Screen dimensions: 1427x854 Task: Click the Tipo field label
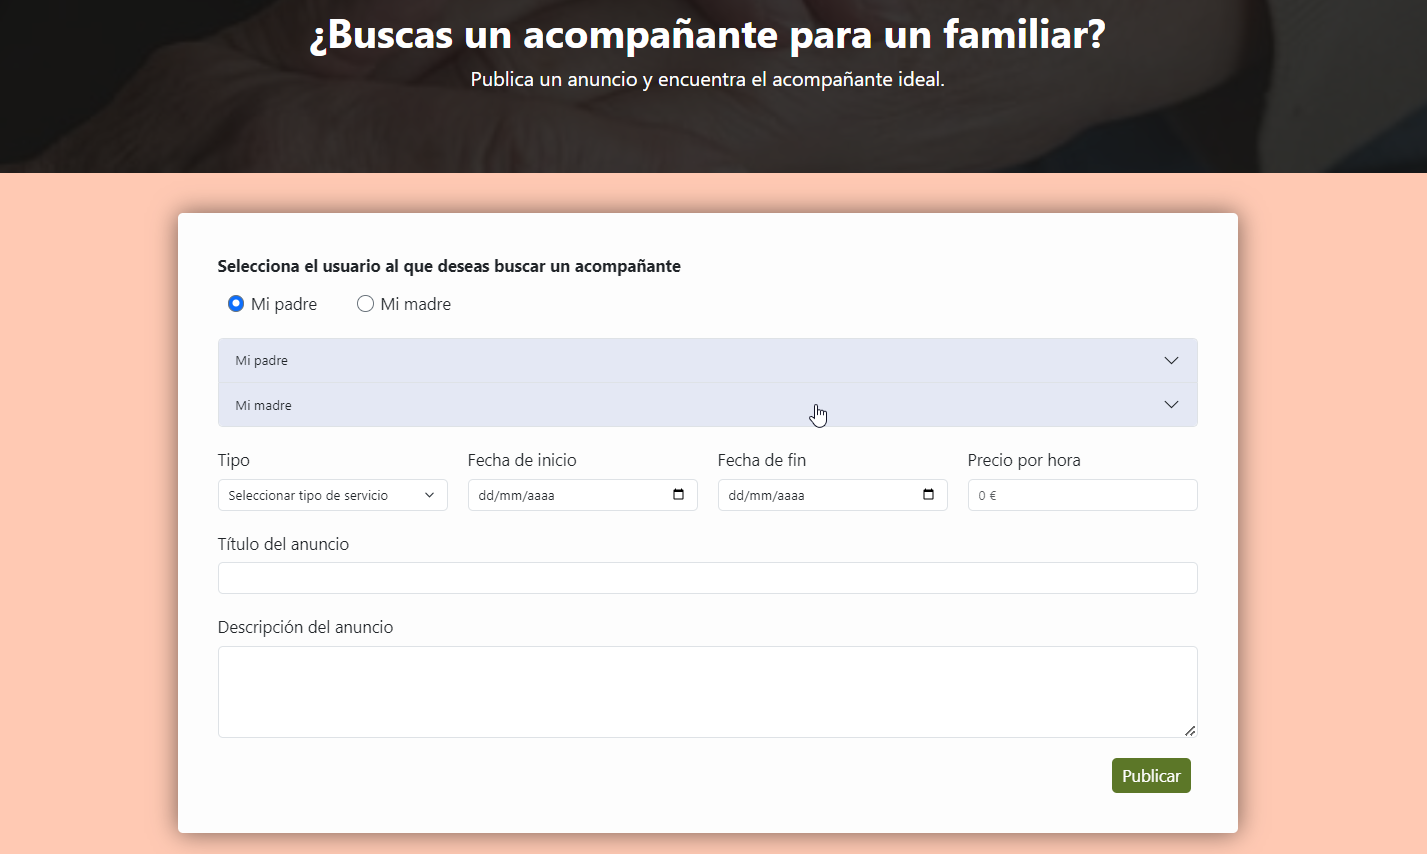pos(234,460)
